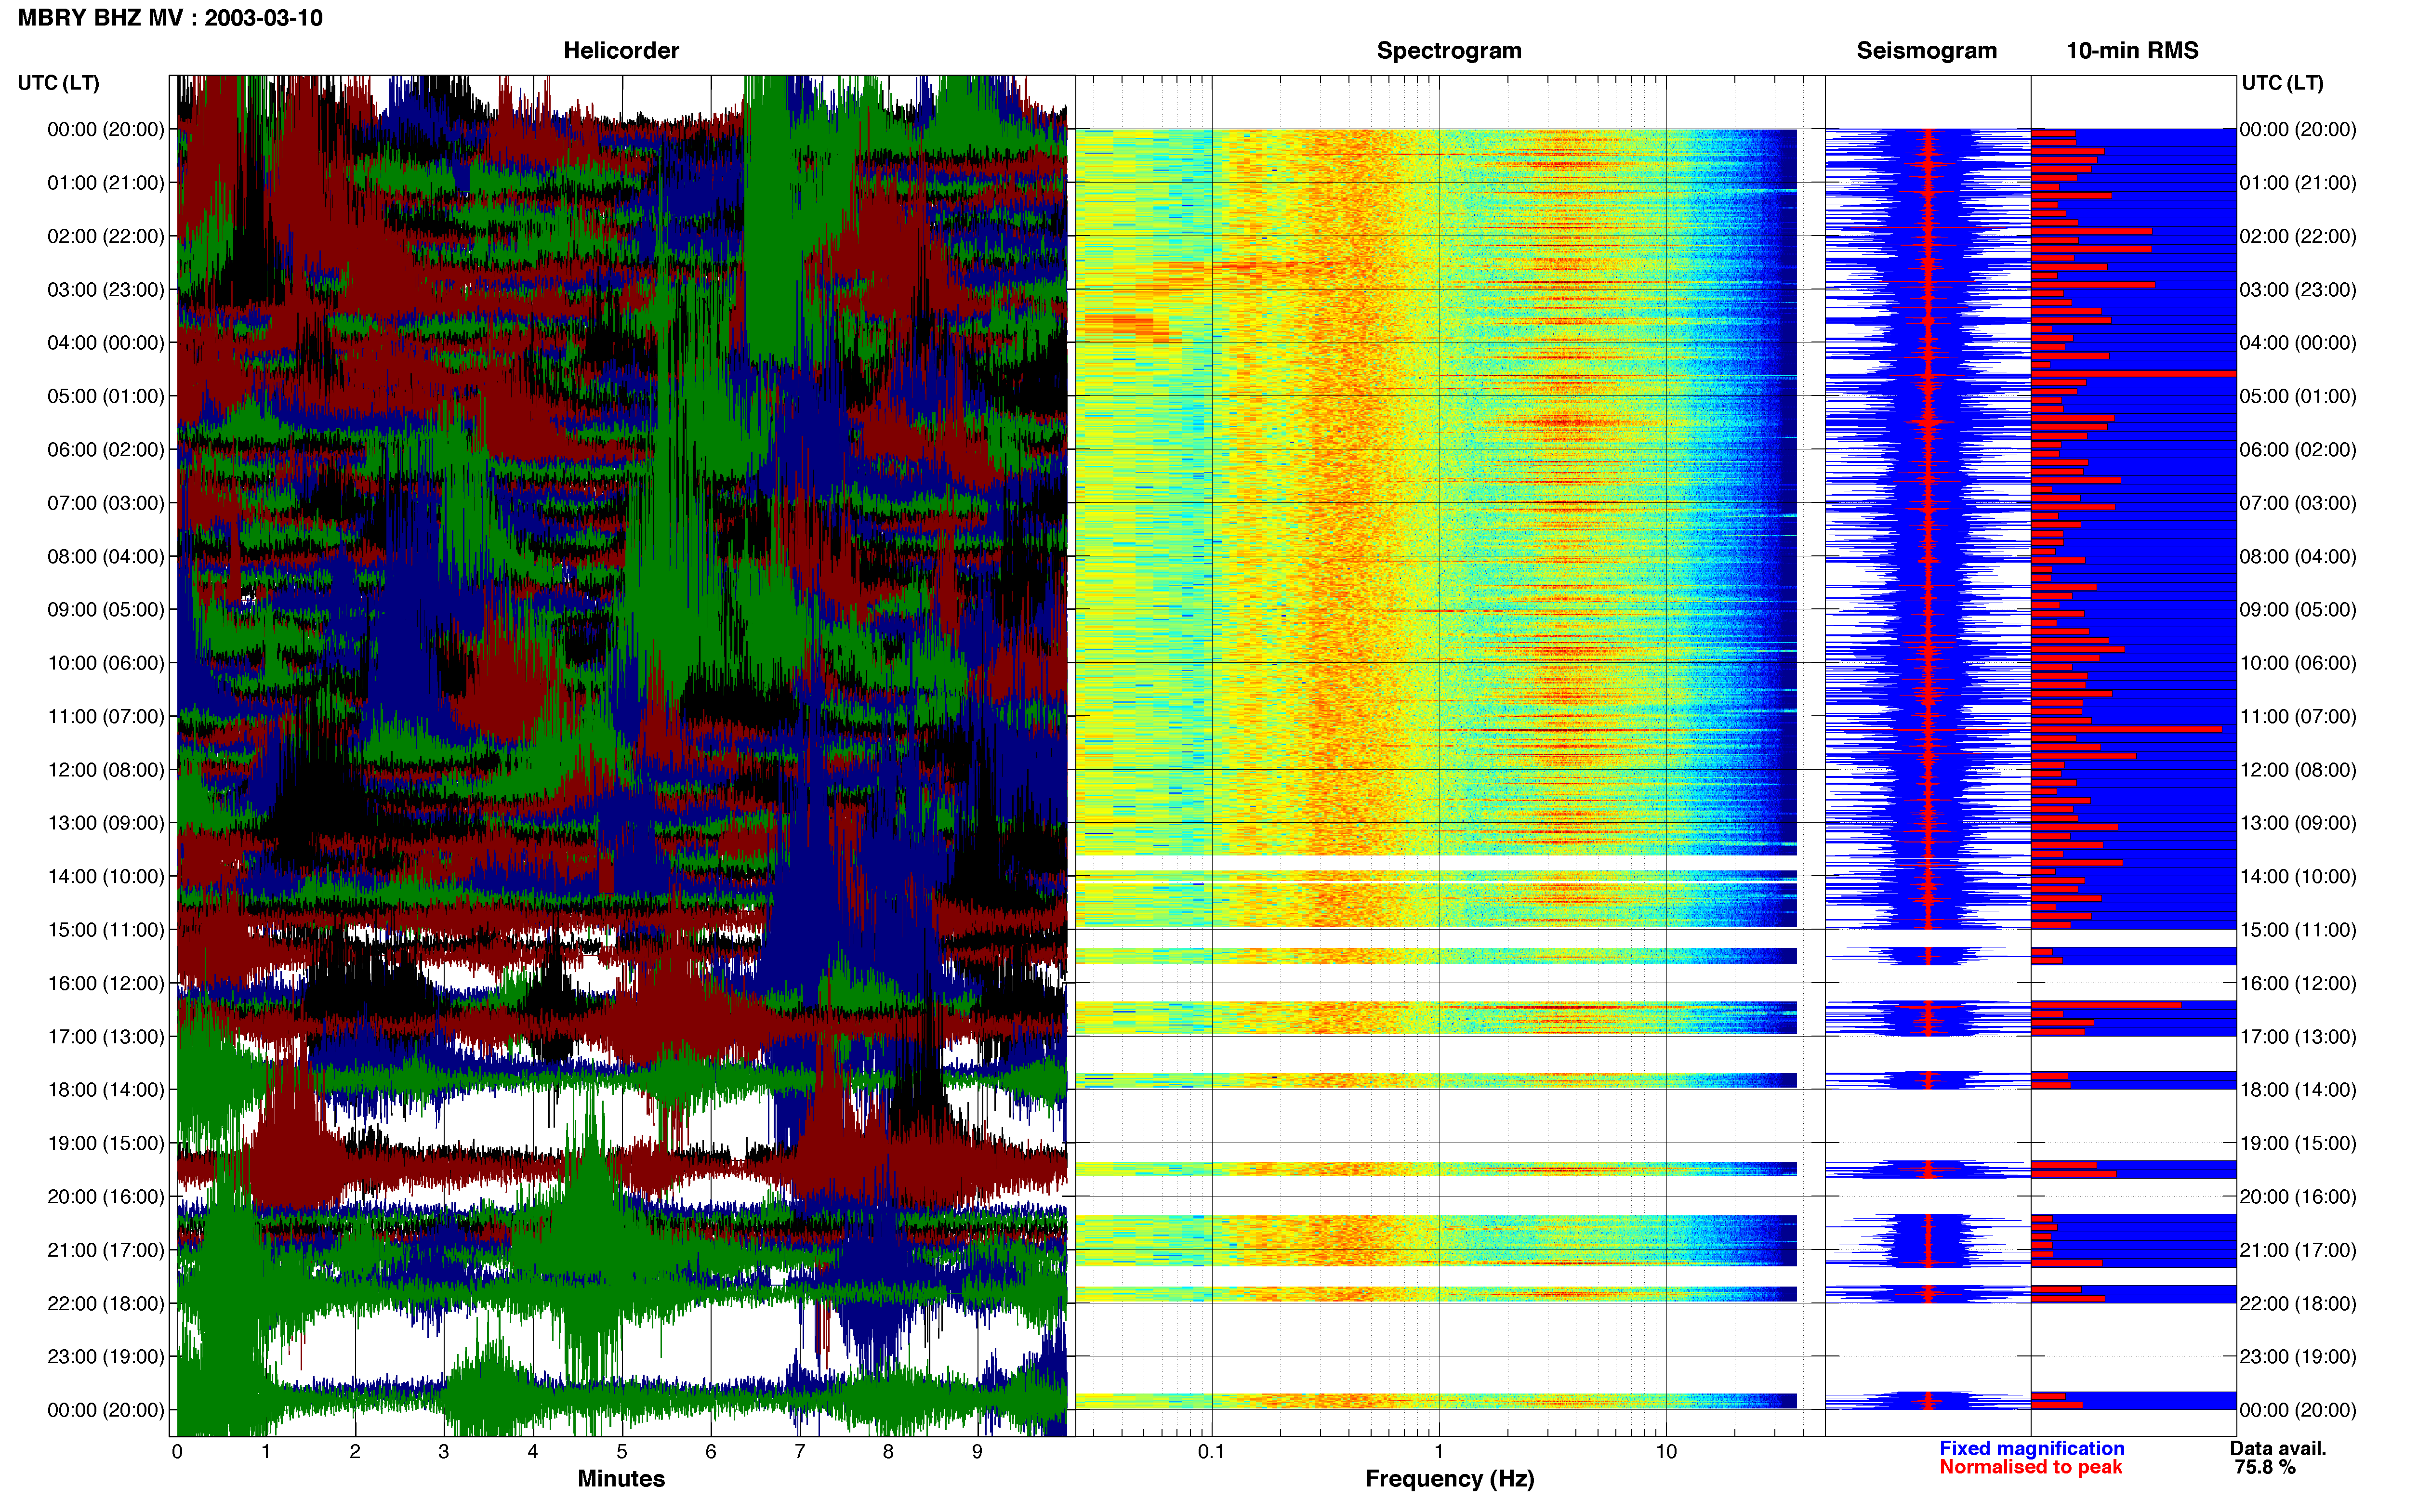Click left time label '13:00 (09:00)'
2418x1512 pixels.
106,823
